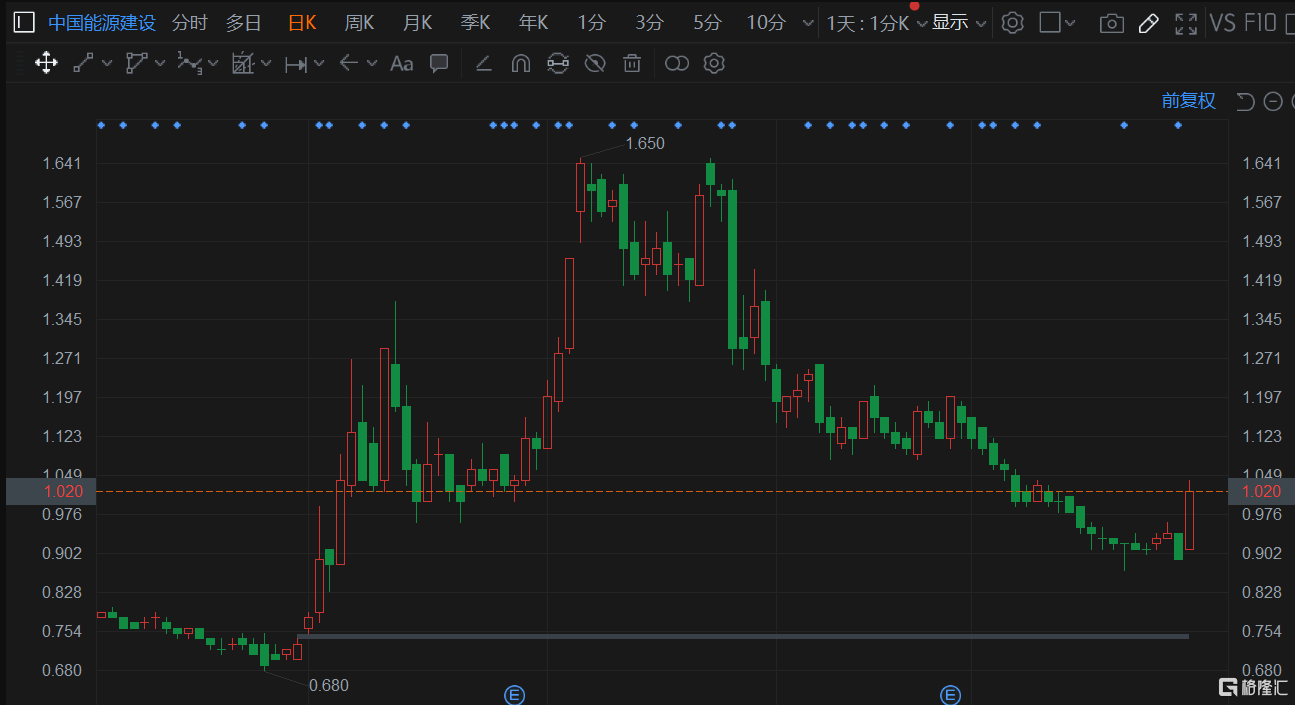
Task: Undo the last chart action
Action: click(1245, 101)
